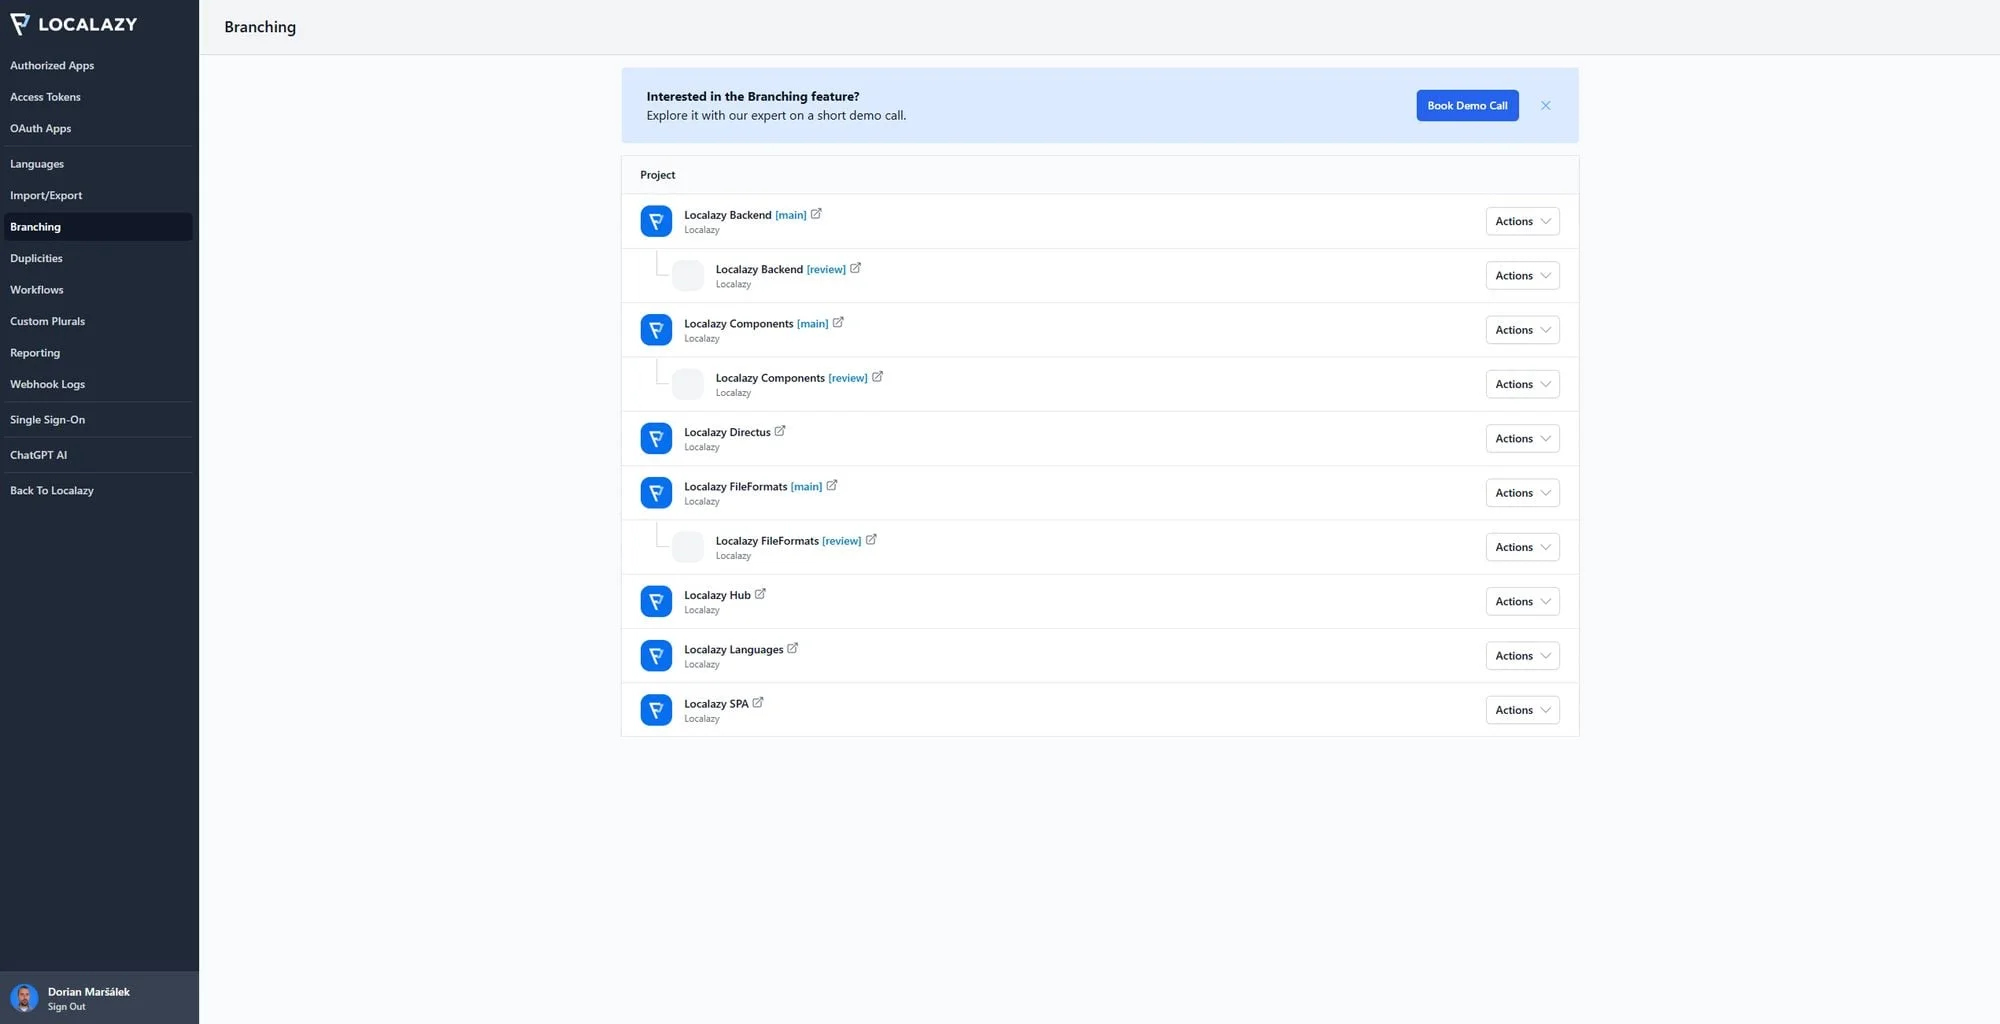Open Actions dropdown for Localazy FileFormats [main]
The height and width of the screenshot is (1024, 2000).
(1522, 493)
